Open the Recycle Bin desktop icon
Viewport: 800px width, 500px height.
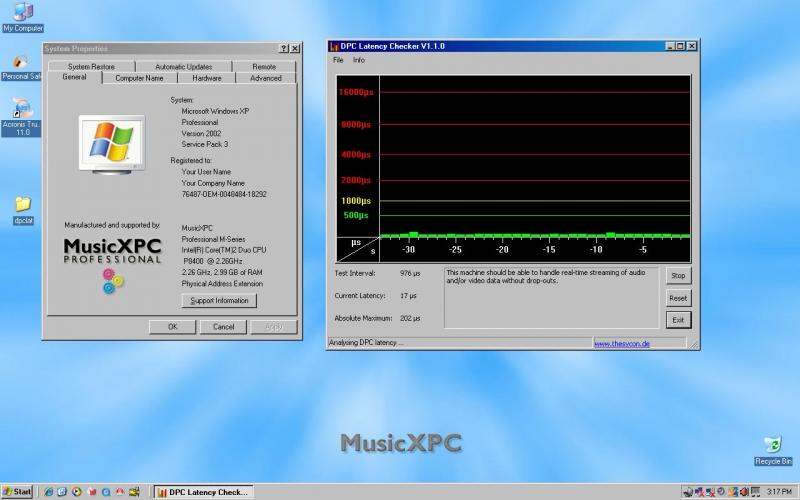[773, 451]
